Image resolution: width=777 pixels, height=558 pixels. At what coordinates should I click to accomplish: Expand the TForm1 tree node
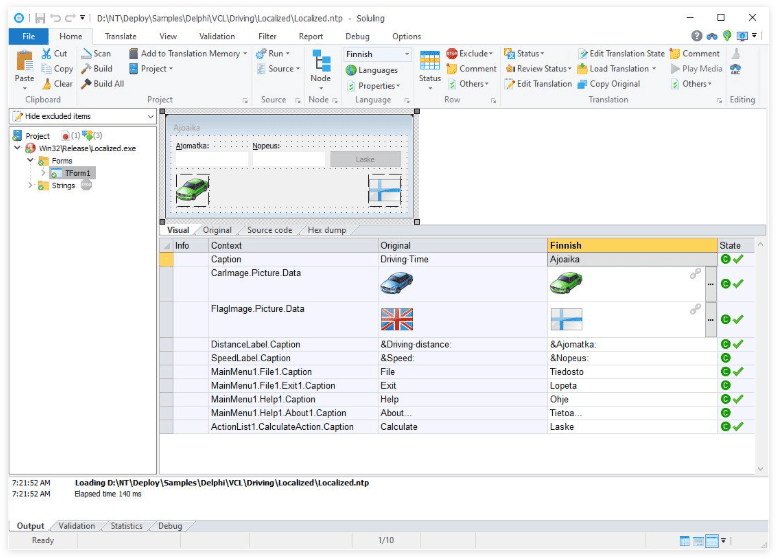(x=43, y=173)
